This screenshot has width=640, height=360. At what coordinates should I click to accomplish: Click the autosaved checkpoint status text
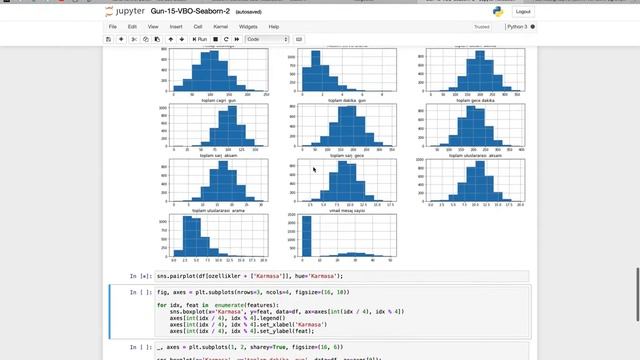pyautogui.click(x=249, y=12)
